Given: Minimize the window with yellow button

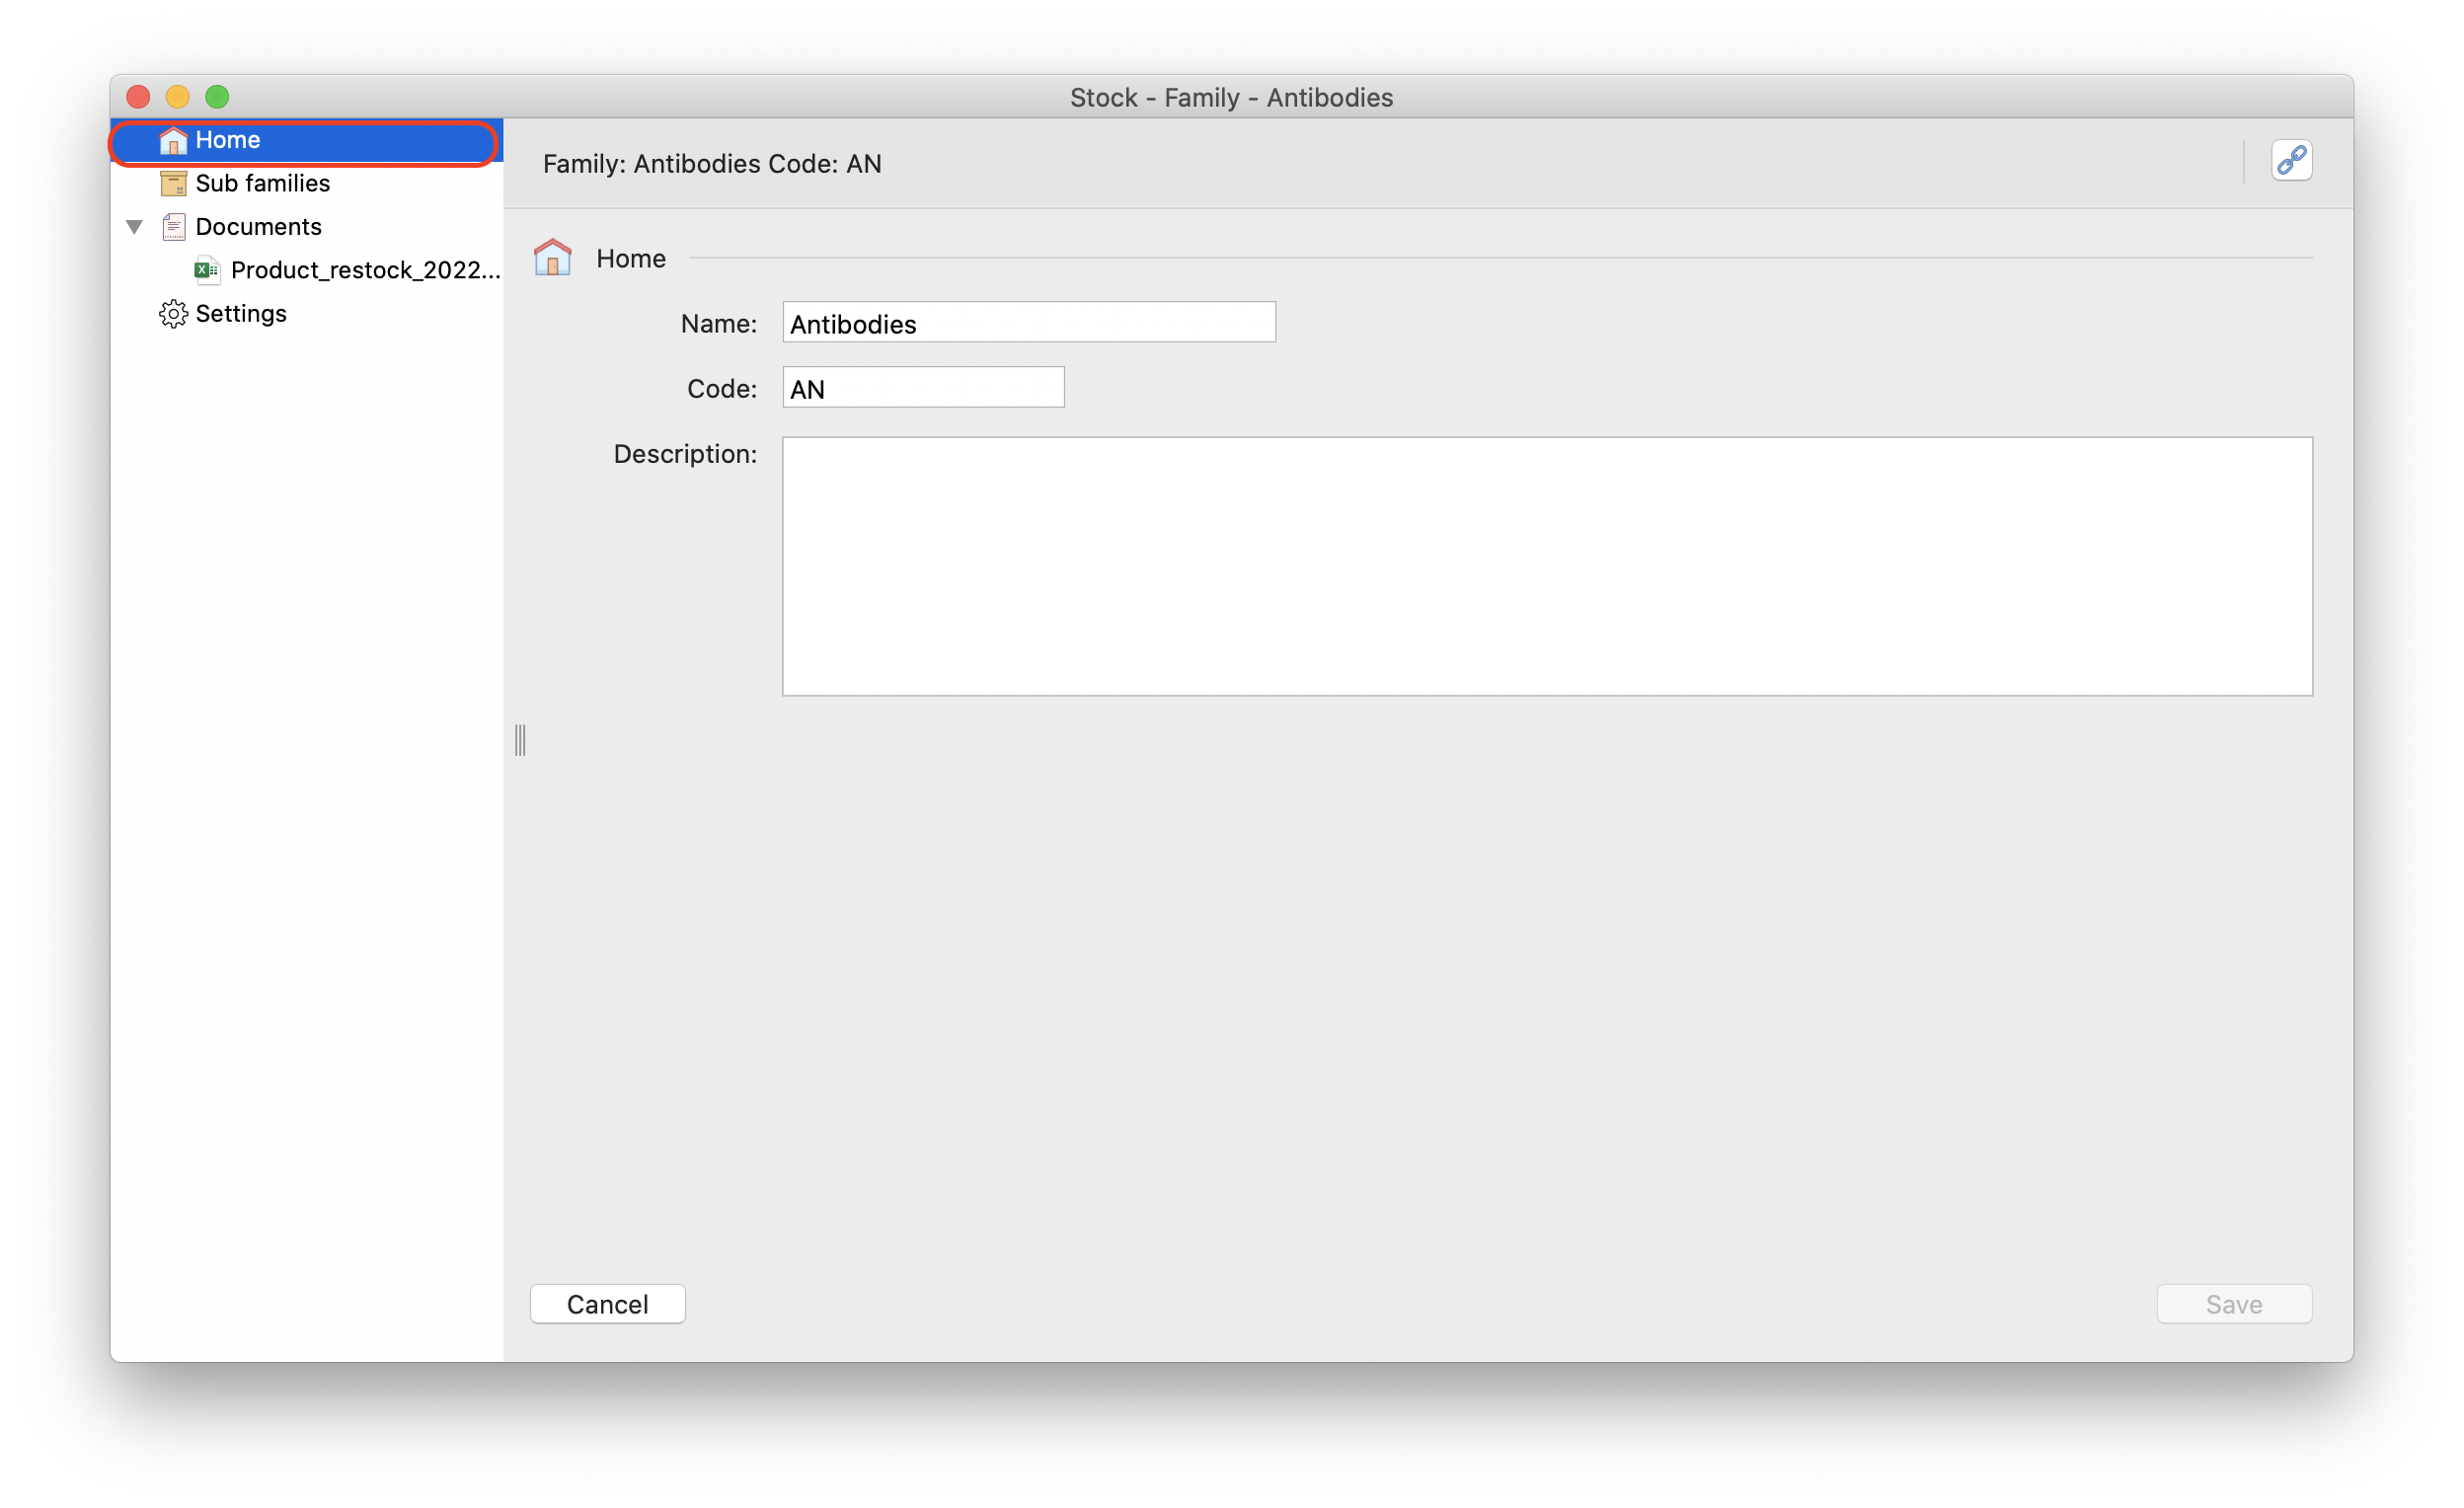Looking at the screenshot, I should (178, 97).
